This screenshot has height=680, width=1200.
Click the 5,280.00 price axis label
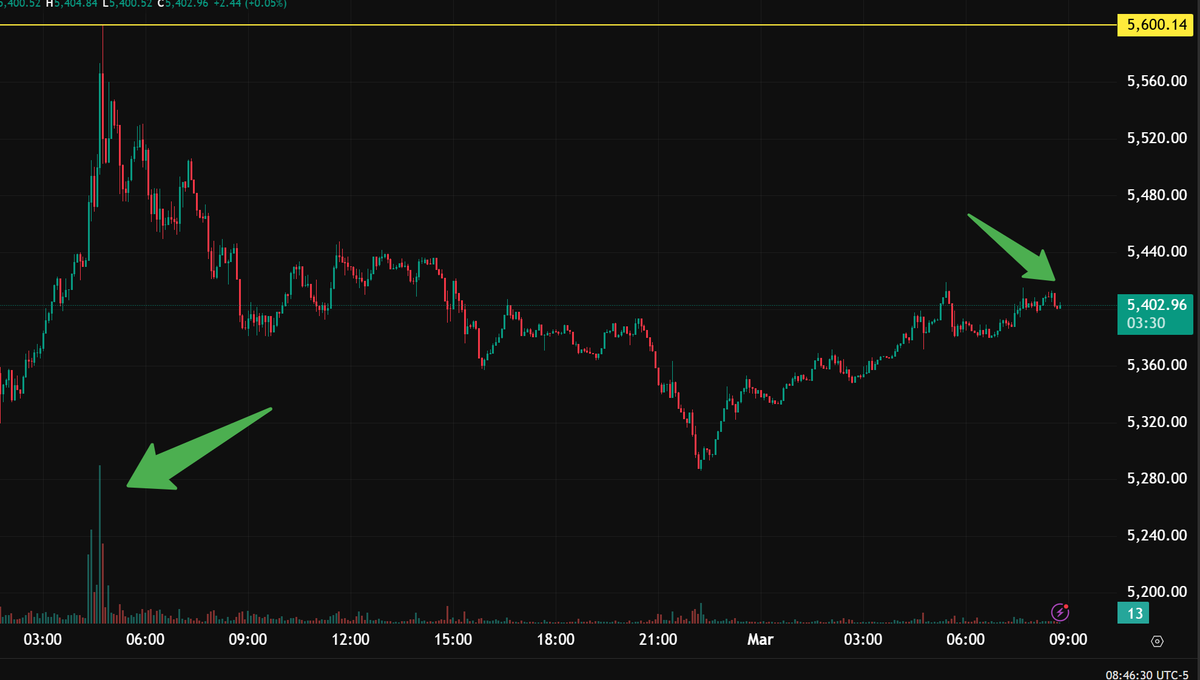click(x=1155, y=479)
